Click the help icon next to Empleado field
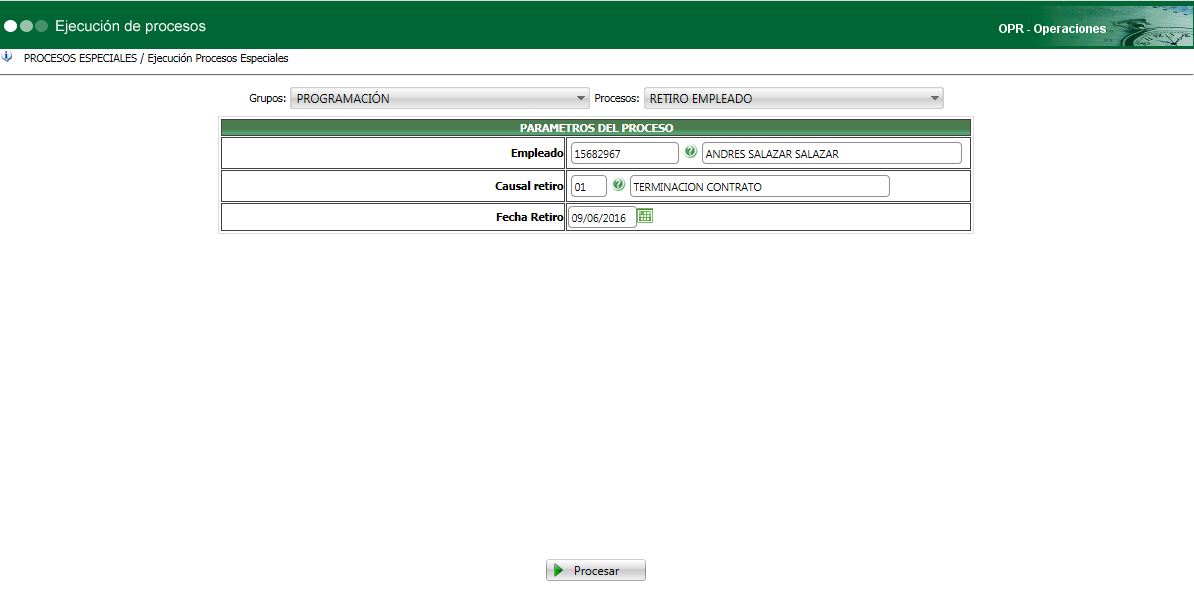Image resolution: width=1194 pixels, height=604 pixels. coord(691,152)
